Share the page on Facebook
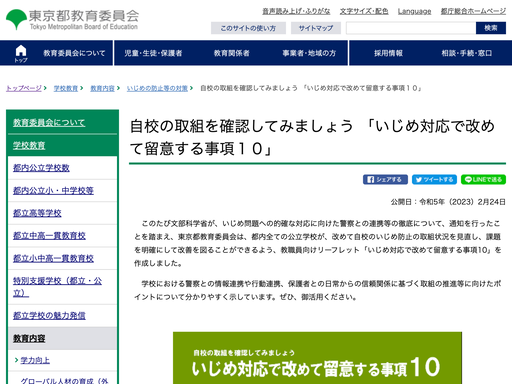This screenshot has height=384, width=512. (385, 180)
